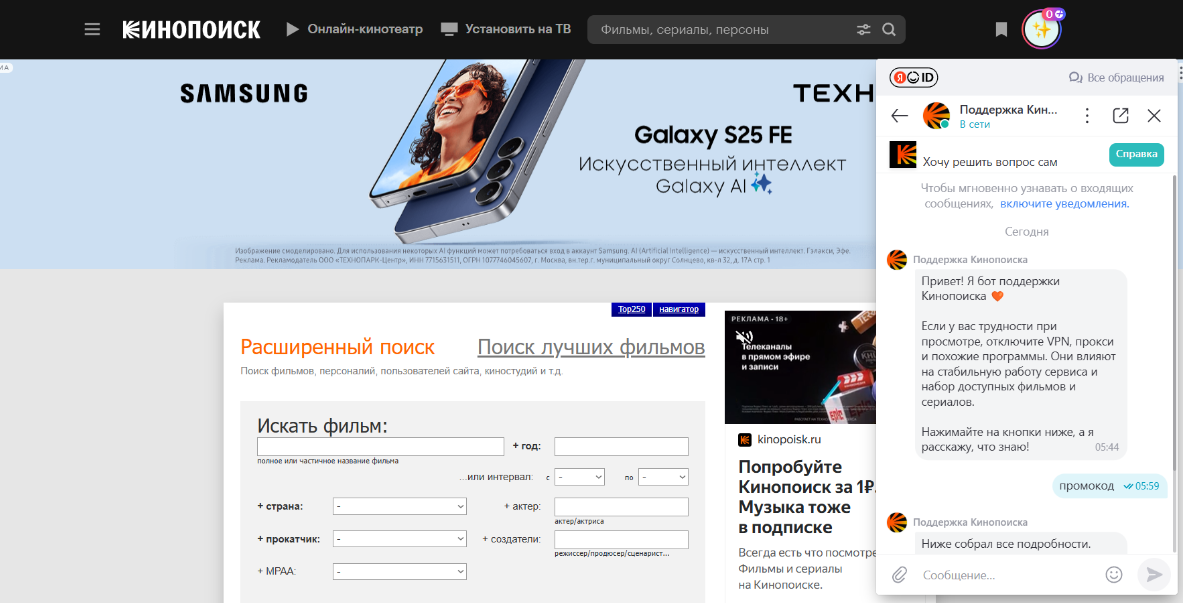Image resolution: width=1183 pixels, height=603 pixels.
Task: Click the Телеканалы ad image
Action: (x=800, y=368)
